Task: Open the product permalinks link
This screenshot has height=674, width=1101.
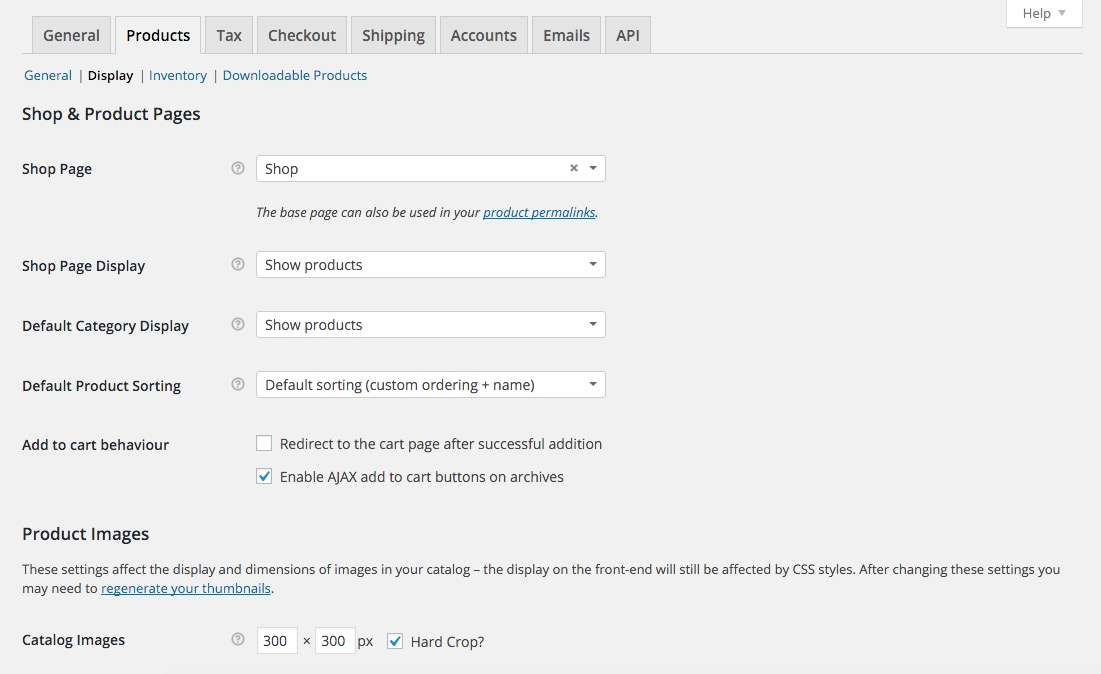Action: tap(539, 212)
